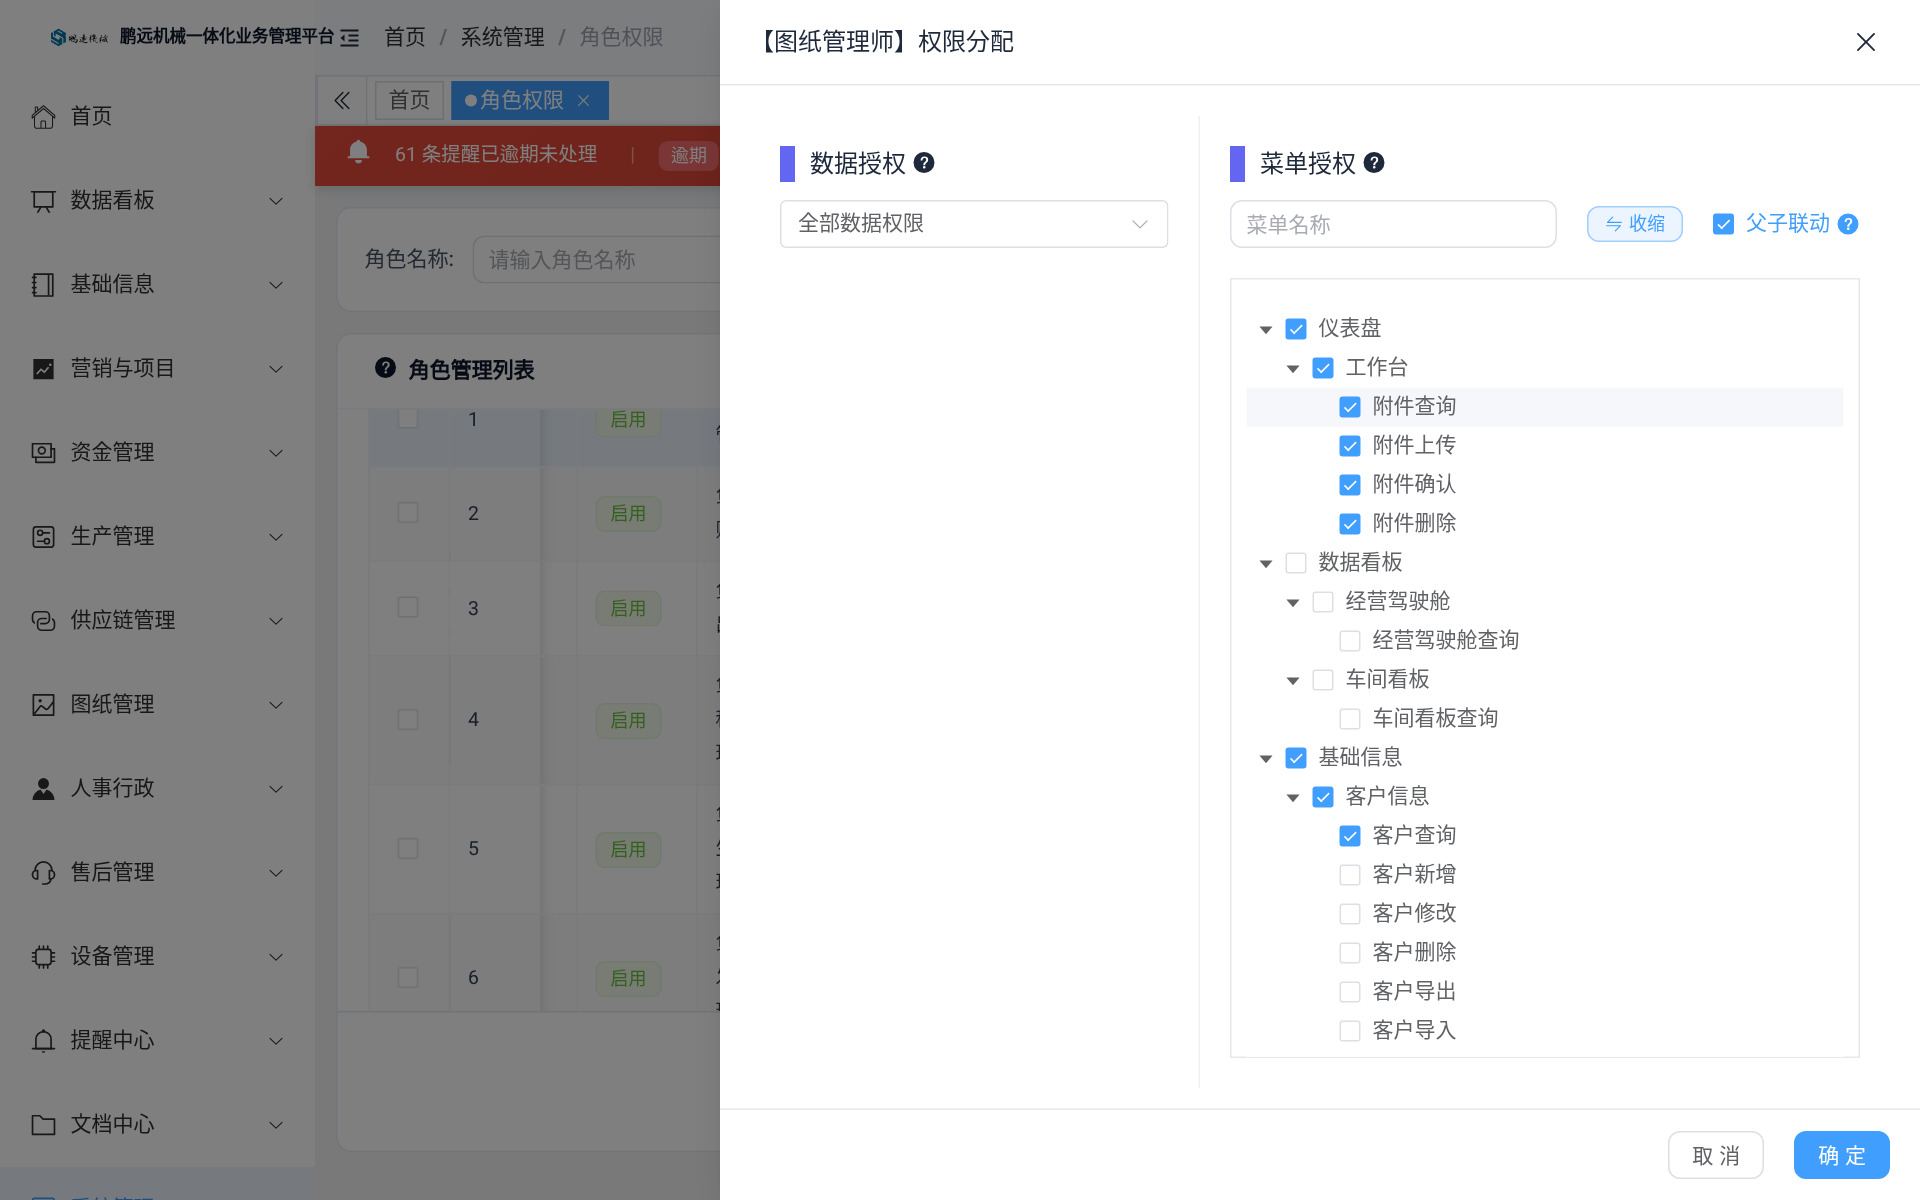Click the help icon next to 菜单授权

coord(1374,163)
